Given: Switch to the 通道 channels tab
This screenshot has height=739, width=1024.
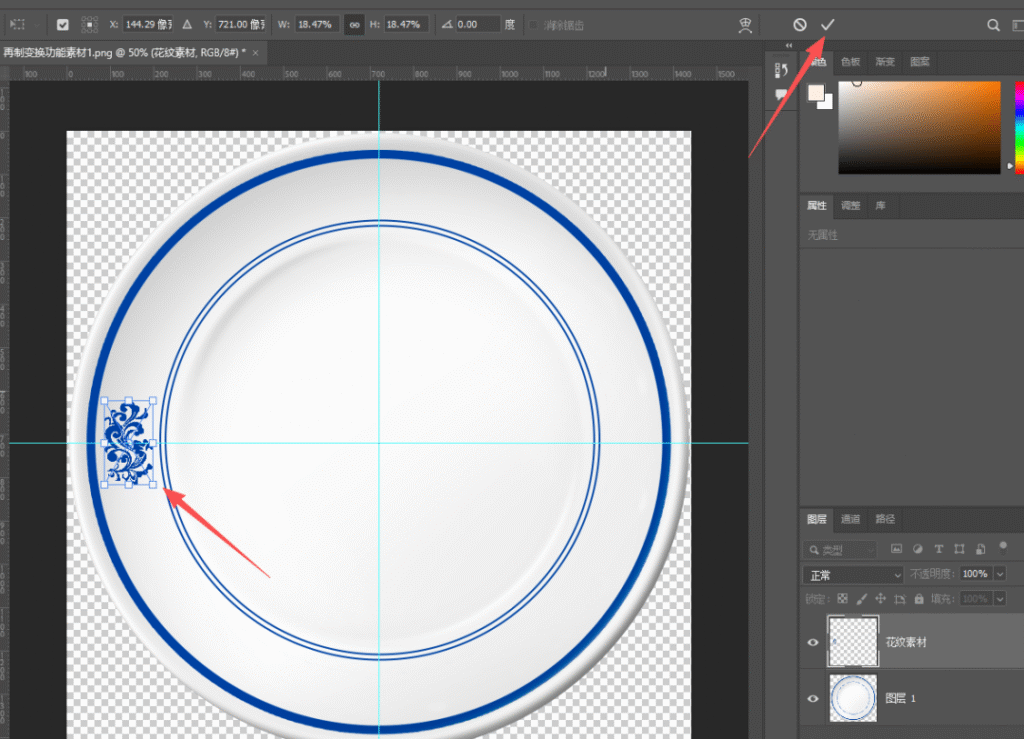Looking at the screenshot, I should (x=850, y=519).
